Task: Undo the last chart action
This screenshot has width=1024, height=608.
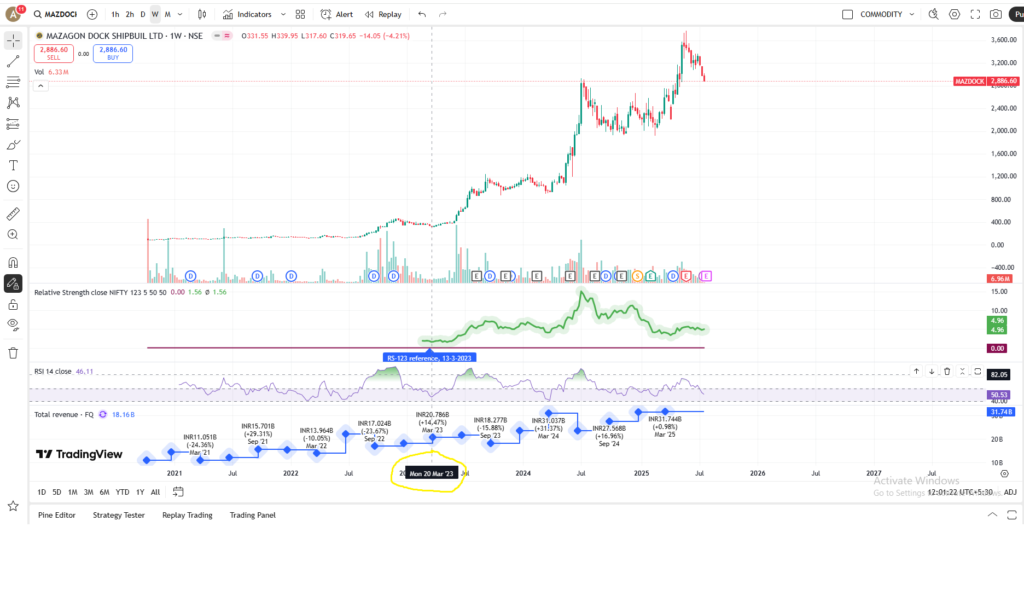Action: 422,14
